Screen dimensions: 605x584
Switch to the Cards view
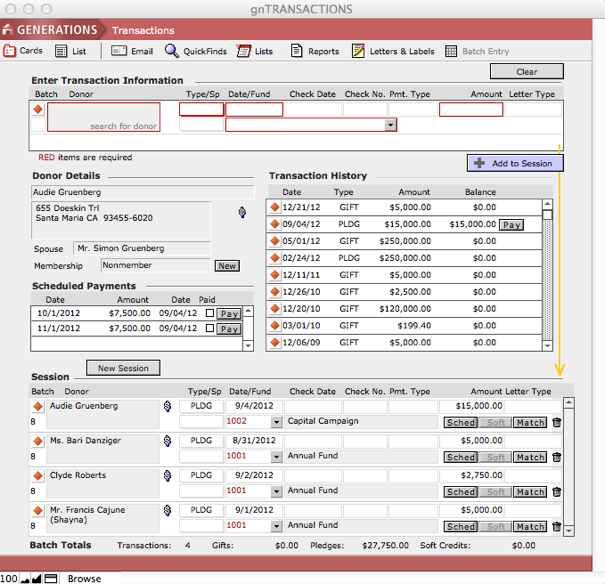[x=10, y=51]
